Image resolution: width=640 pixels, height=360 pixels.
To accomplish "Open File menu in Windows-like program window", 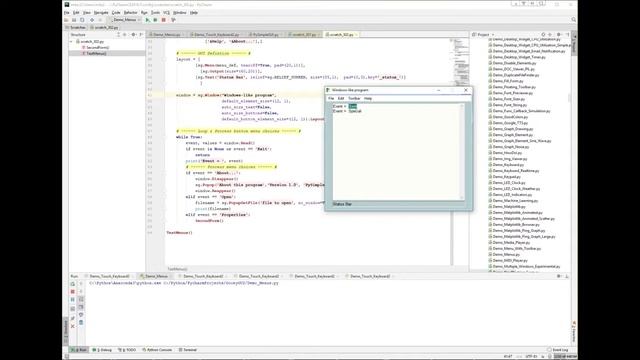I will (331, 98).
